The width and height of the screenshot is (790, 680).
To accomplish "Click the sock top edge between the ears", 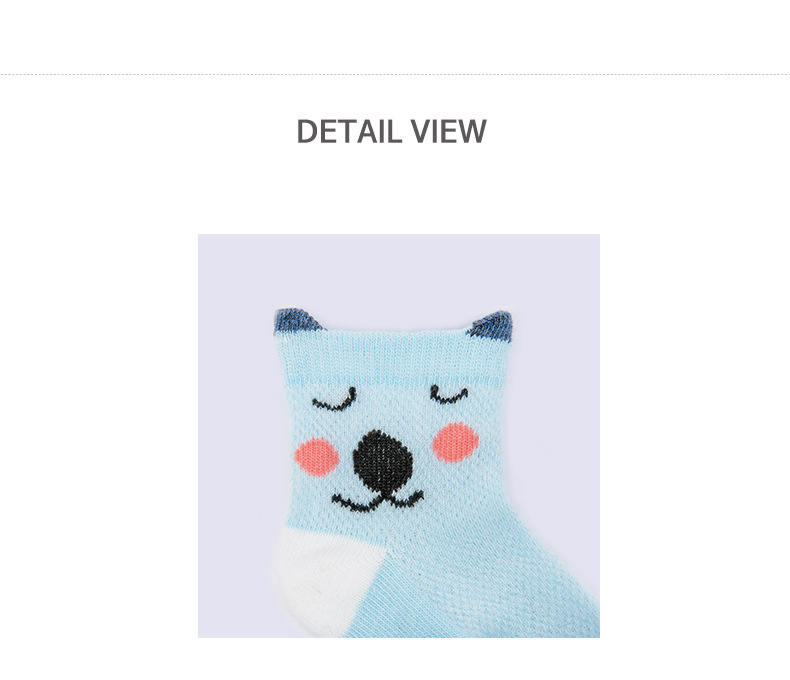I will pos(396,332).
